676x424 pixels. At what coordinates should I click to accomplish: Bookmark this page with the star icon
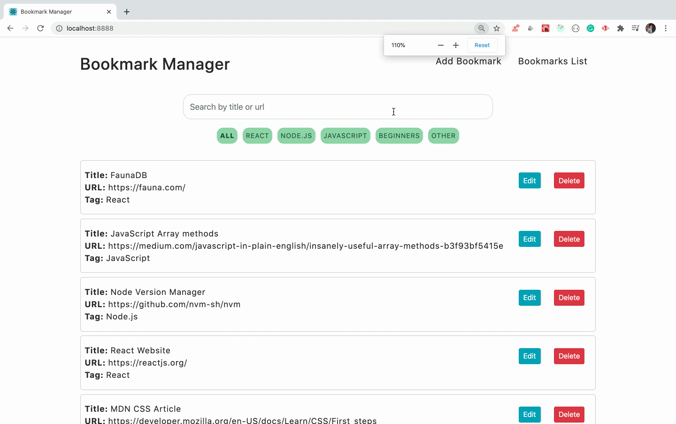coord(497,28)
